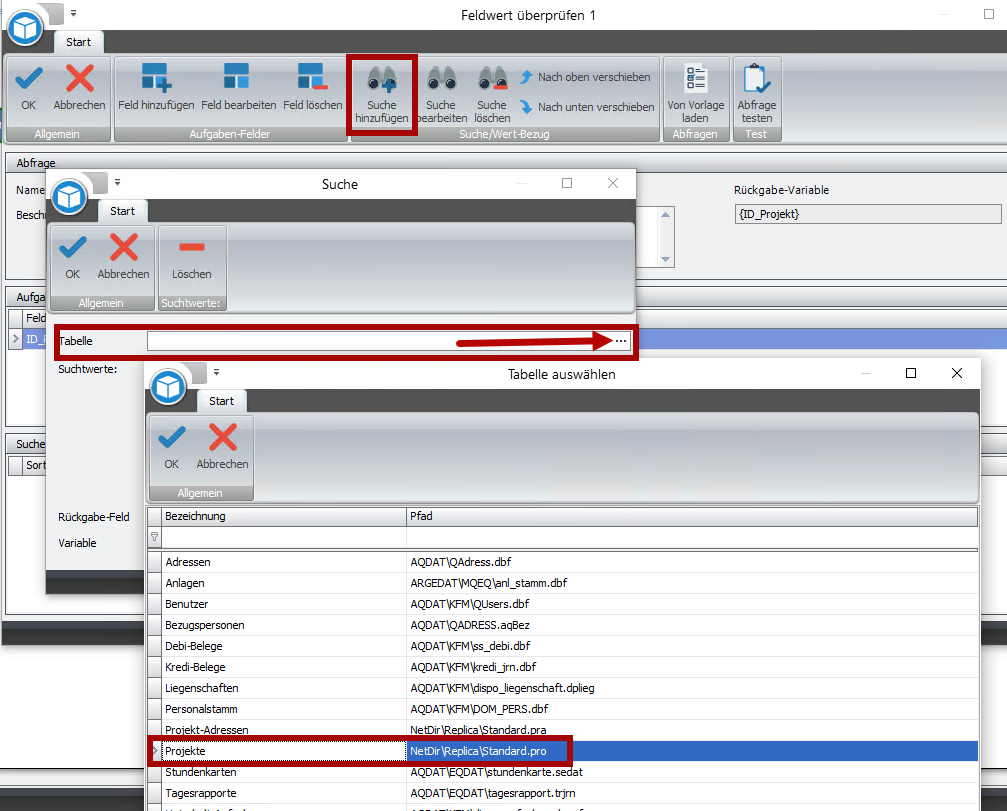Image resolution: width=1007 pixels, height=811 pixels.
Task: Click Abbrechen in the Feldwert überprüfen ribbon
Action: (79, 89)
